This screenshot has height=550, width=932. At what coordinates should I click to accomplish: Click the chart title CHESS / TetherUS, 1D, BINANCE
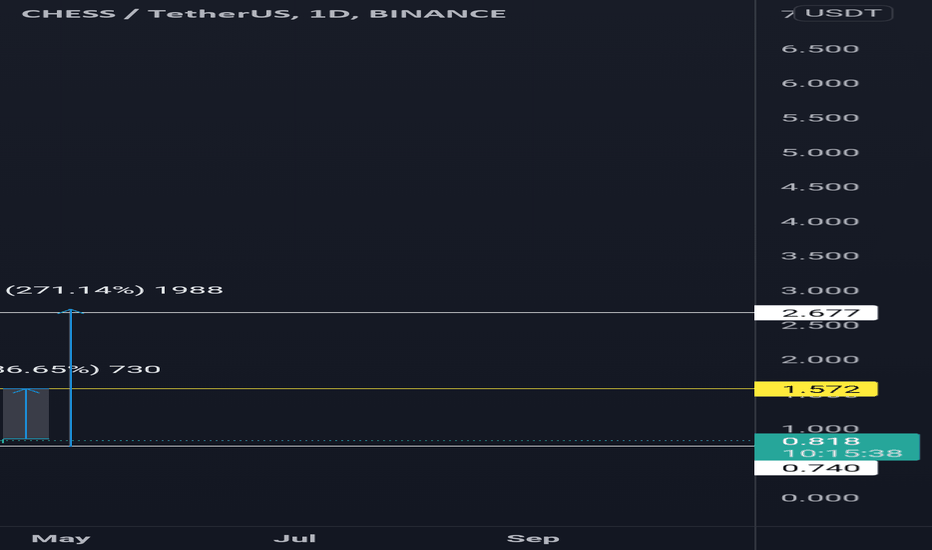[x=264, y=14]
